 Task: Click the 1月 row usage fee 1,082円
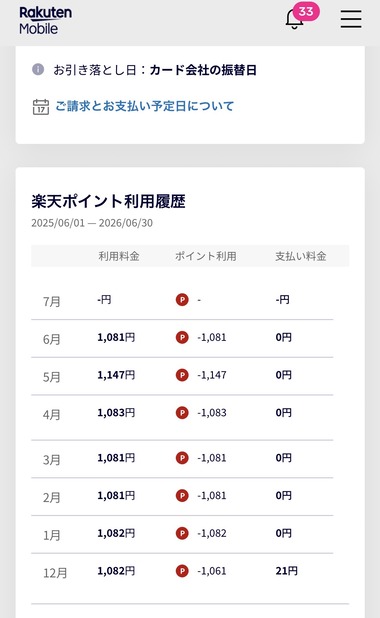(116, 533)
